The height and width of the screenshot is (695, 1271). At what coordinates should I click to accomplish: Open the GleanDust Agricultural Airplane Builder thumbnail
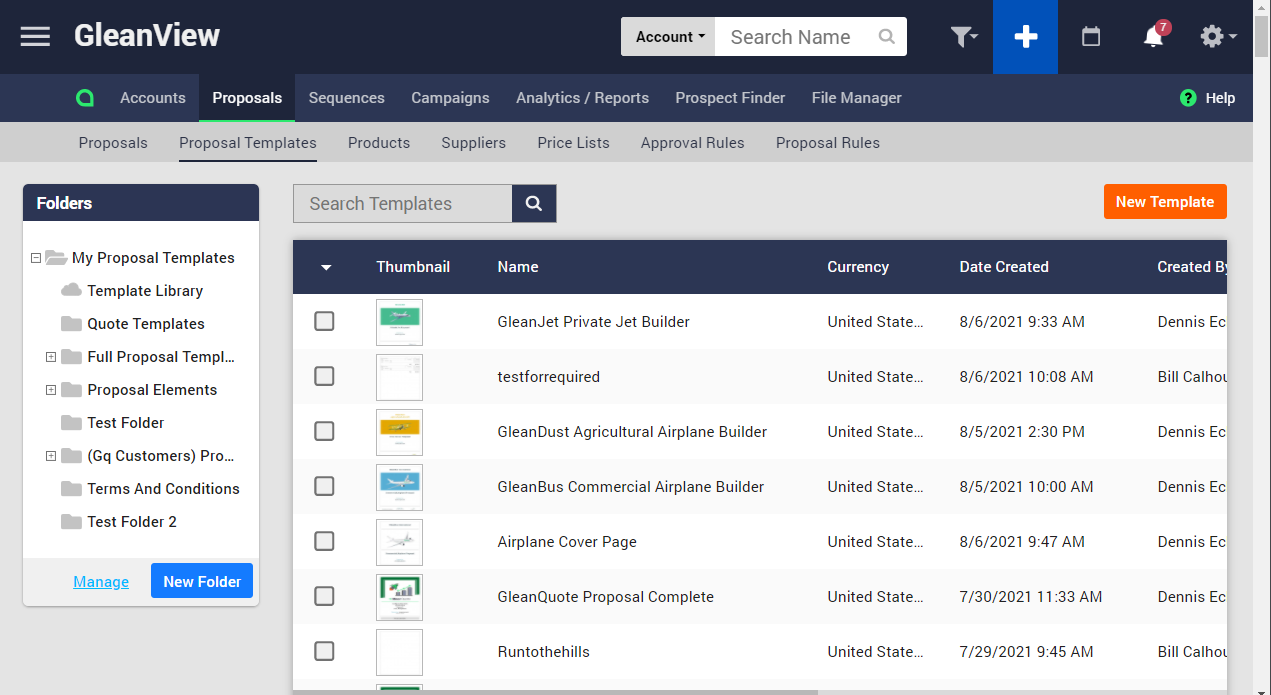point(399,432)
